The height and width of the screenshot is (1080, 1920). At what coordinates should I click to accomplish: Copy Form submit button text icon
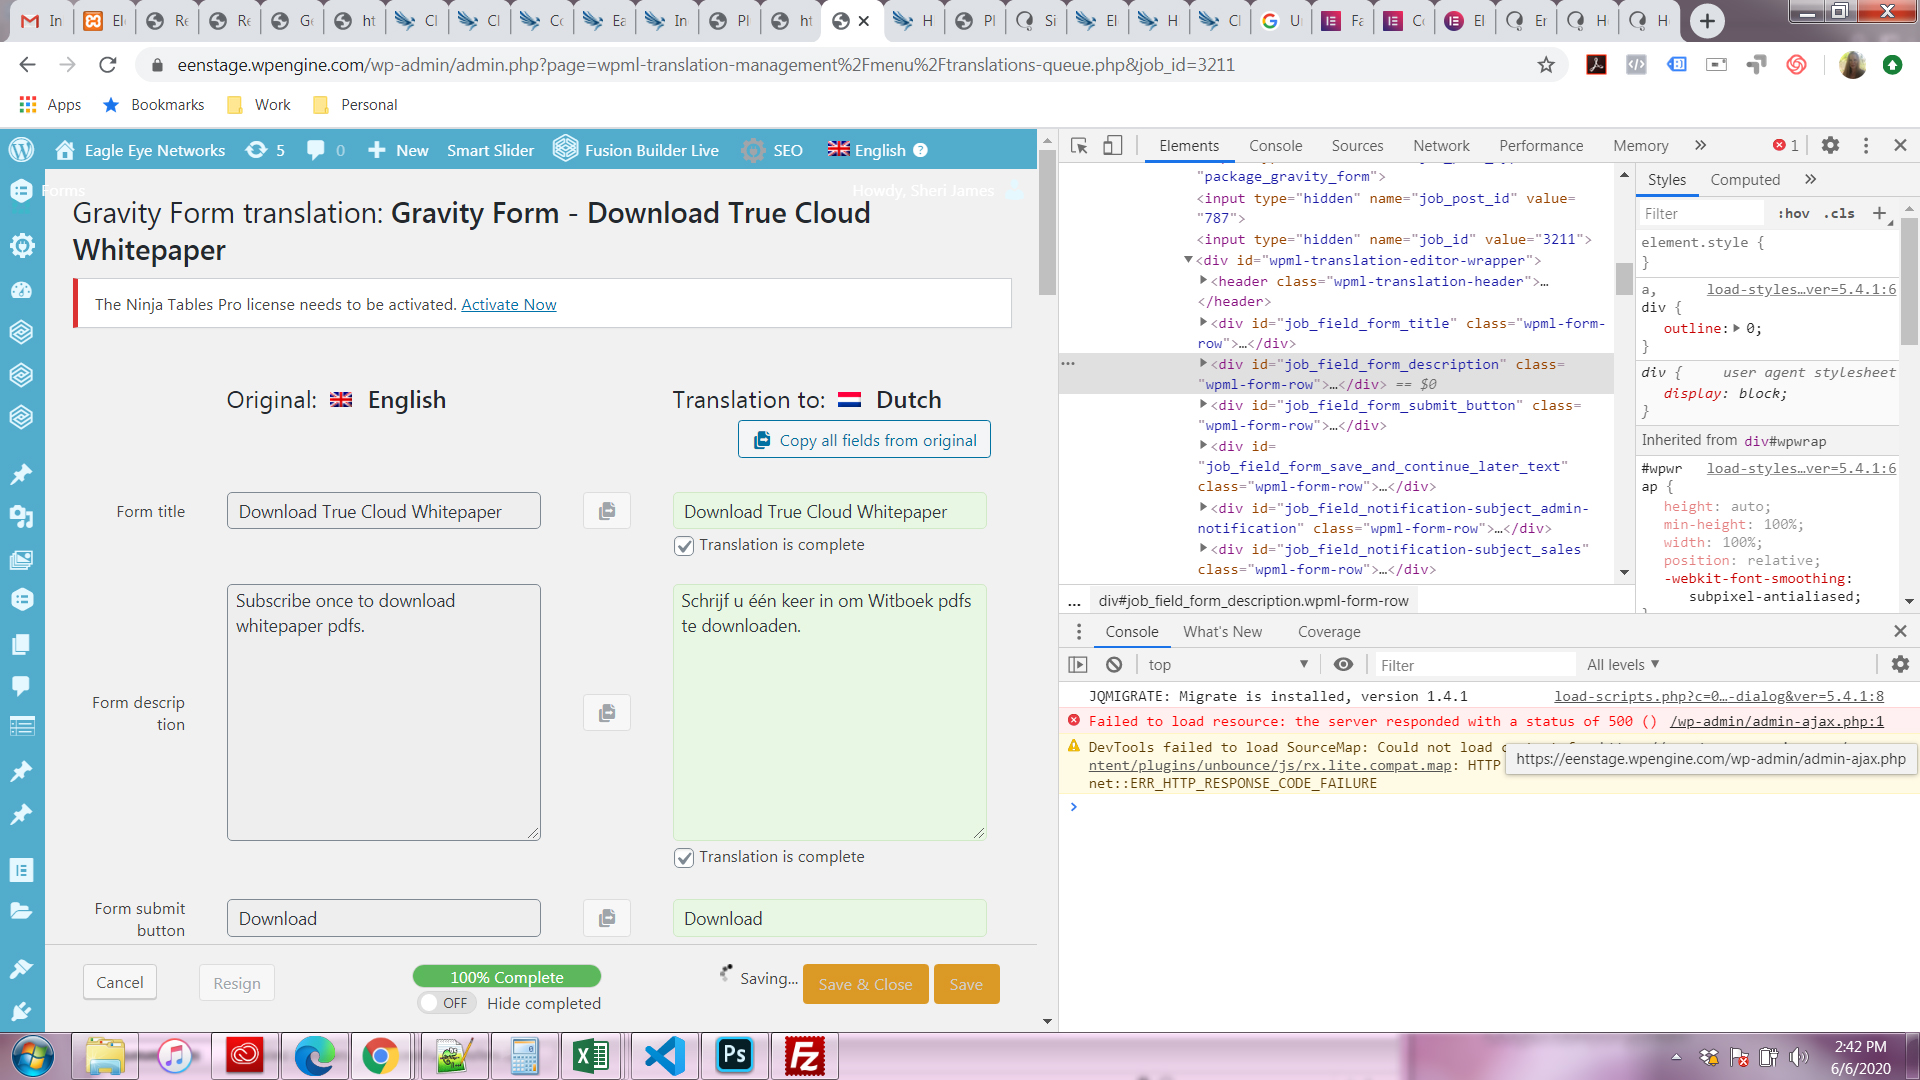607,918
